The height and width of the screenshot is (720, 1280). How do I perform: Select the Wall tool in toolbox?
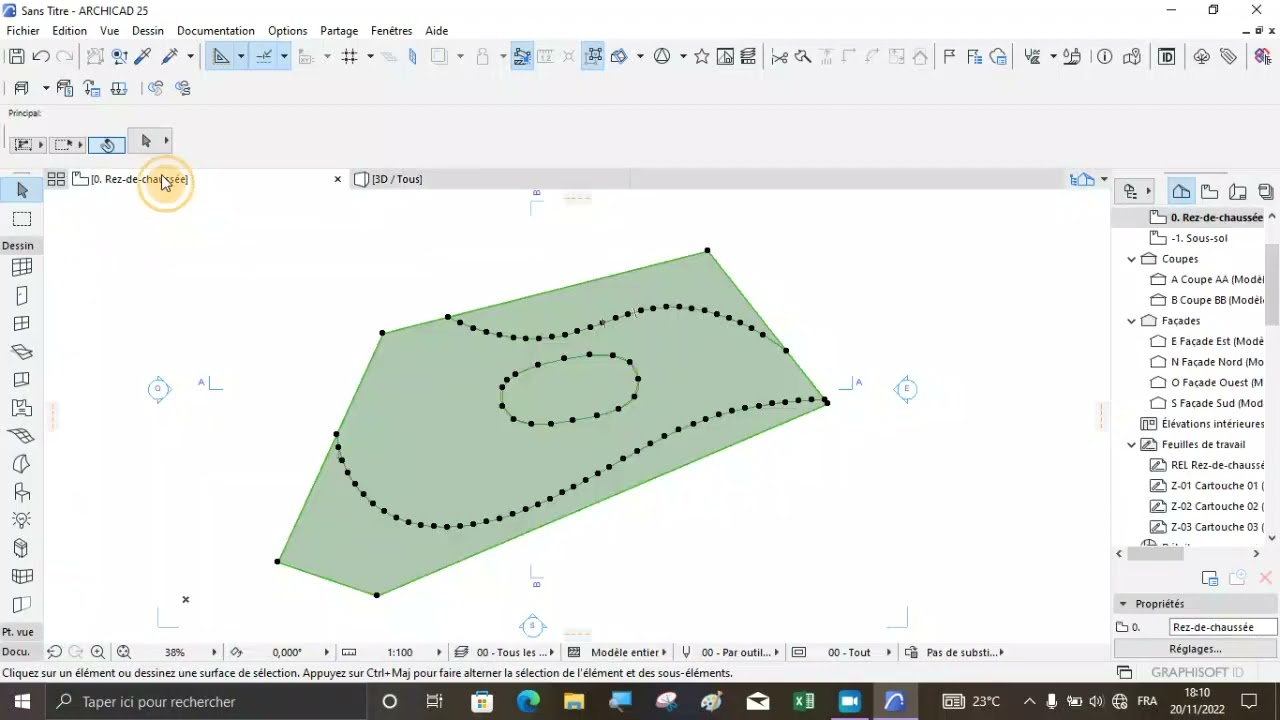pos(22,267)
